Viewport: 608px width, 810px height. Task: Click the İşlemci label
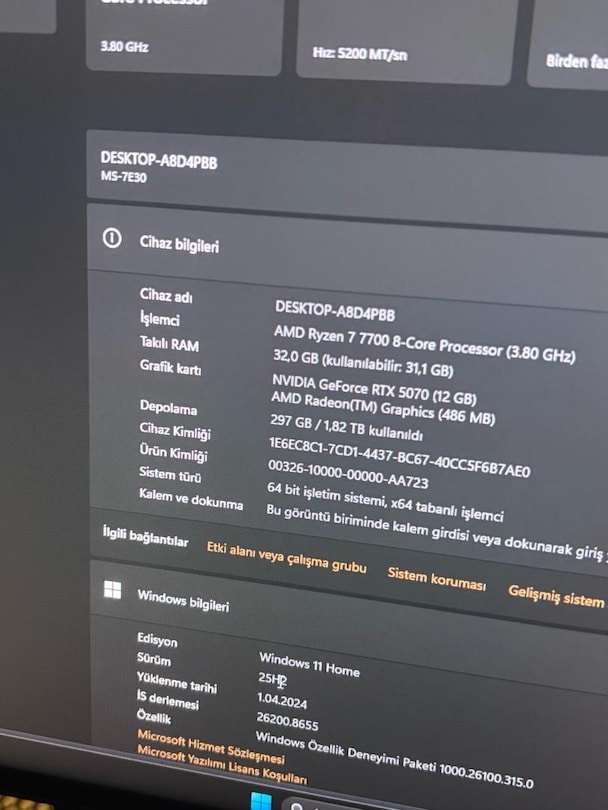[x=159, y=318]
